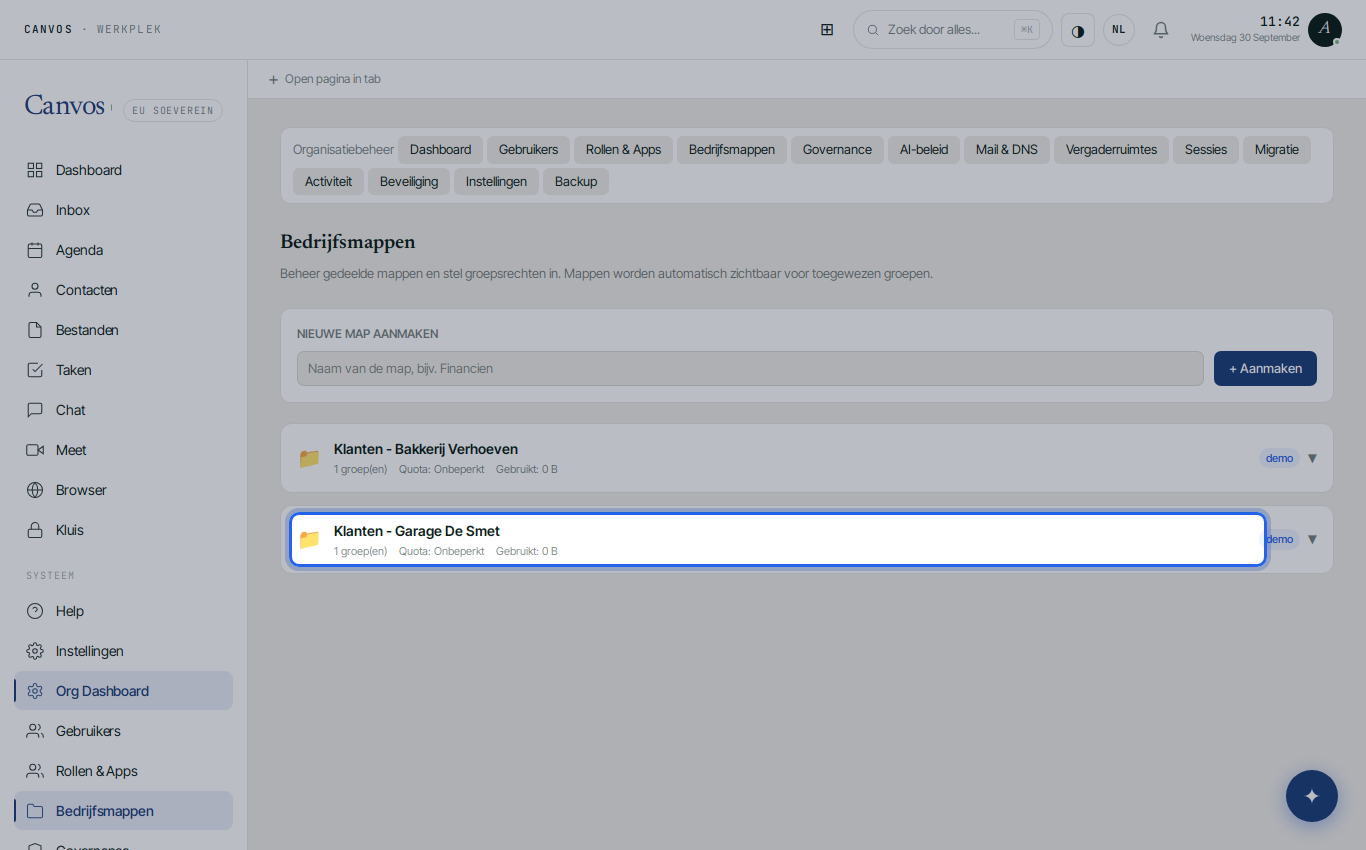Open notifications bell icon

[1161, 30]
